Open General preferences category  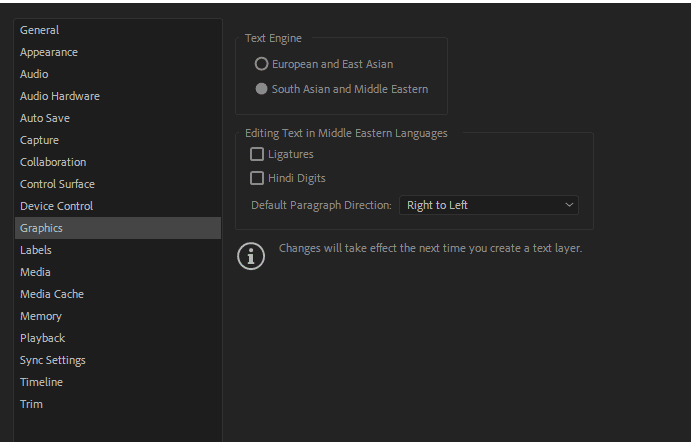click(40, 30)
